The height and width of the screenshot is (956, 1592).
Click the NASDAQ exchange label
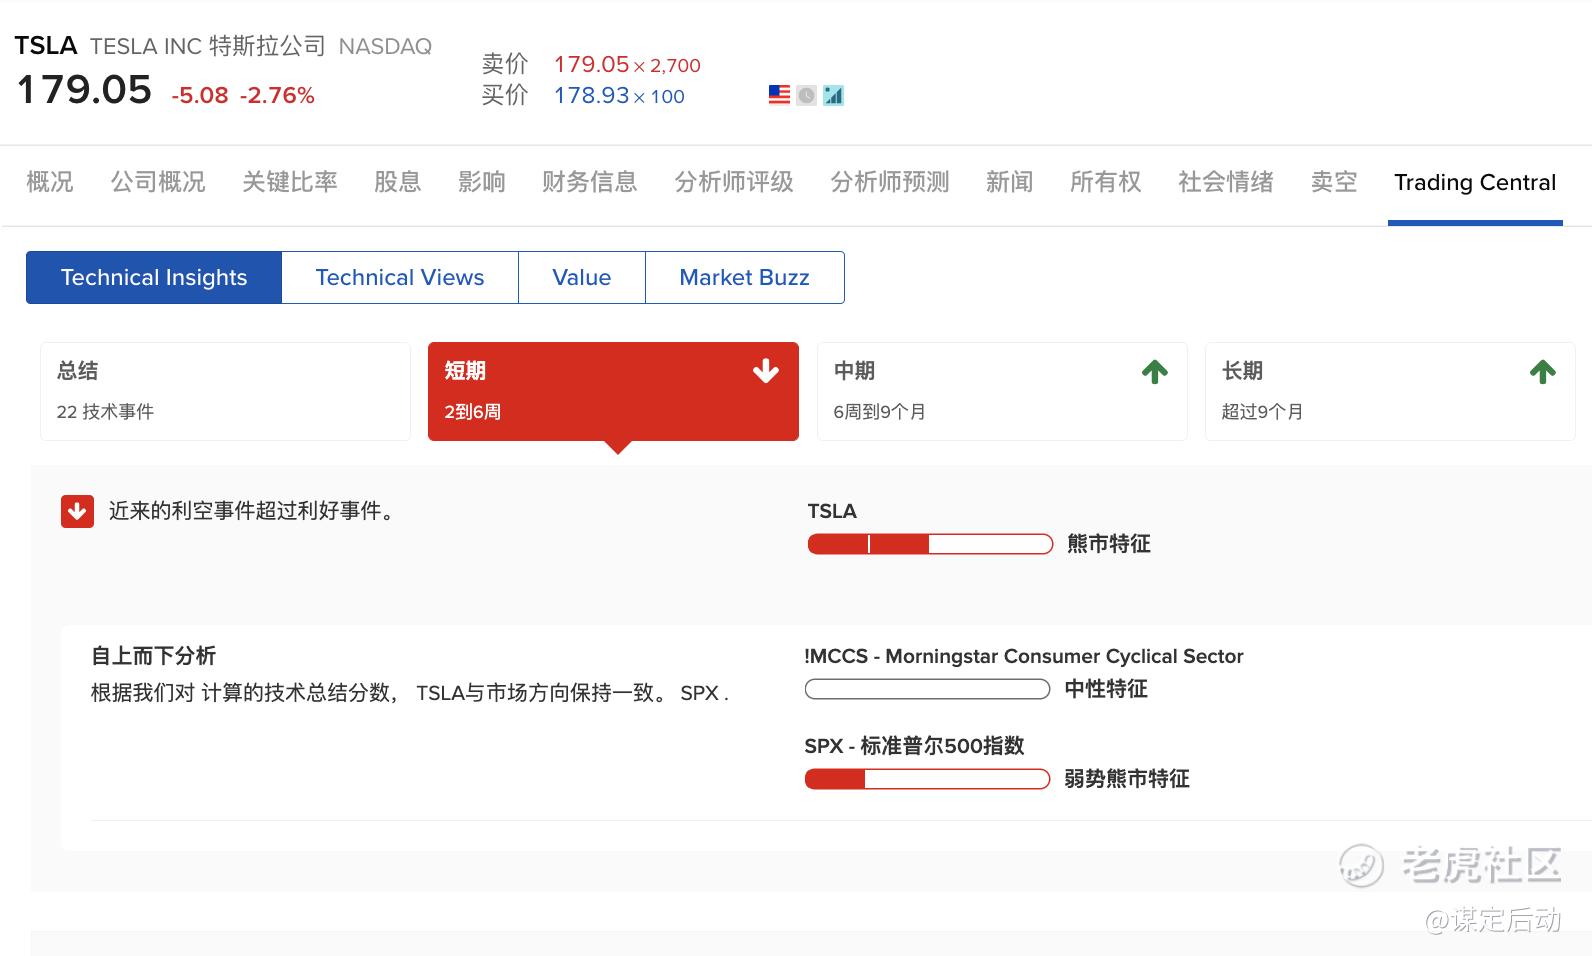coord(385,46)
